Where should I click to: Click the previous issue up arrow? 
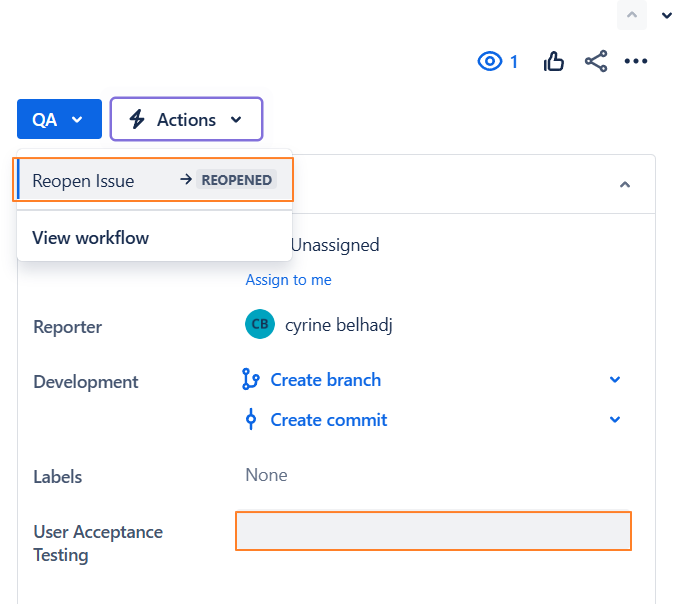[632, 14]
